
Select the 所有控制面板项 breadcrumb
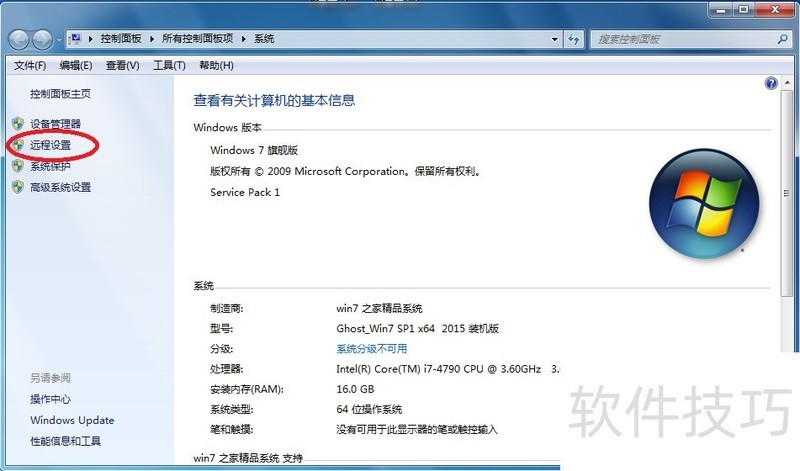197,39
